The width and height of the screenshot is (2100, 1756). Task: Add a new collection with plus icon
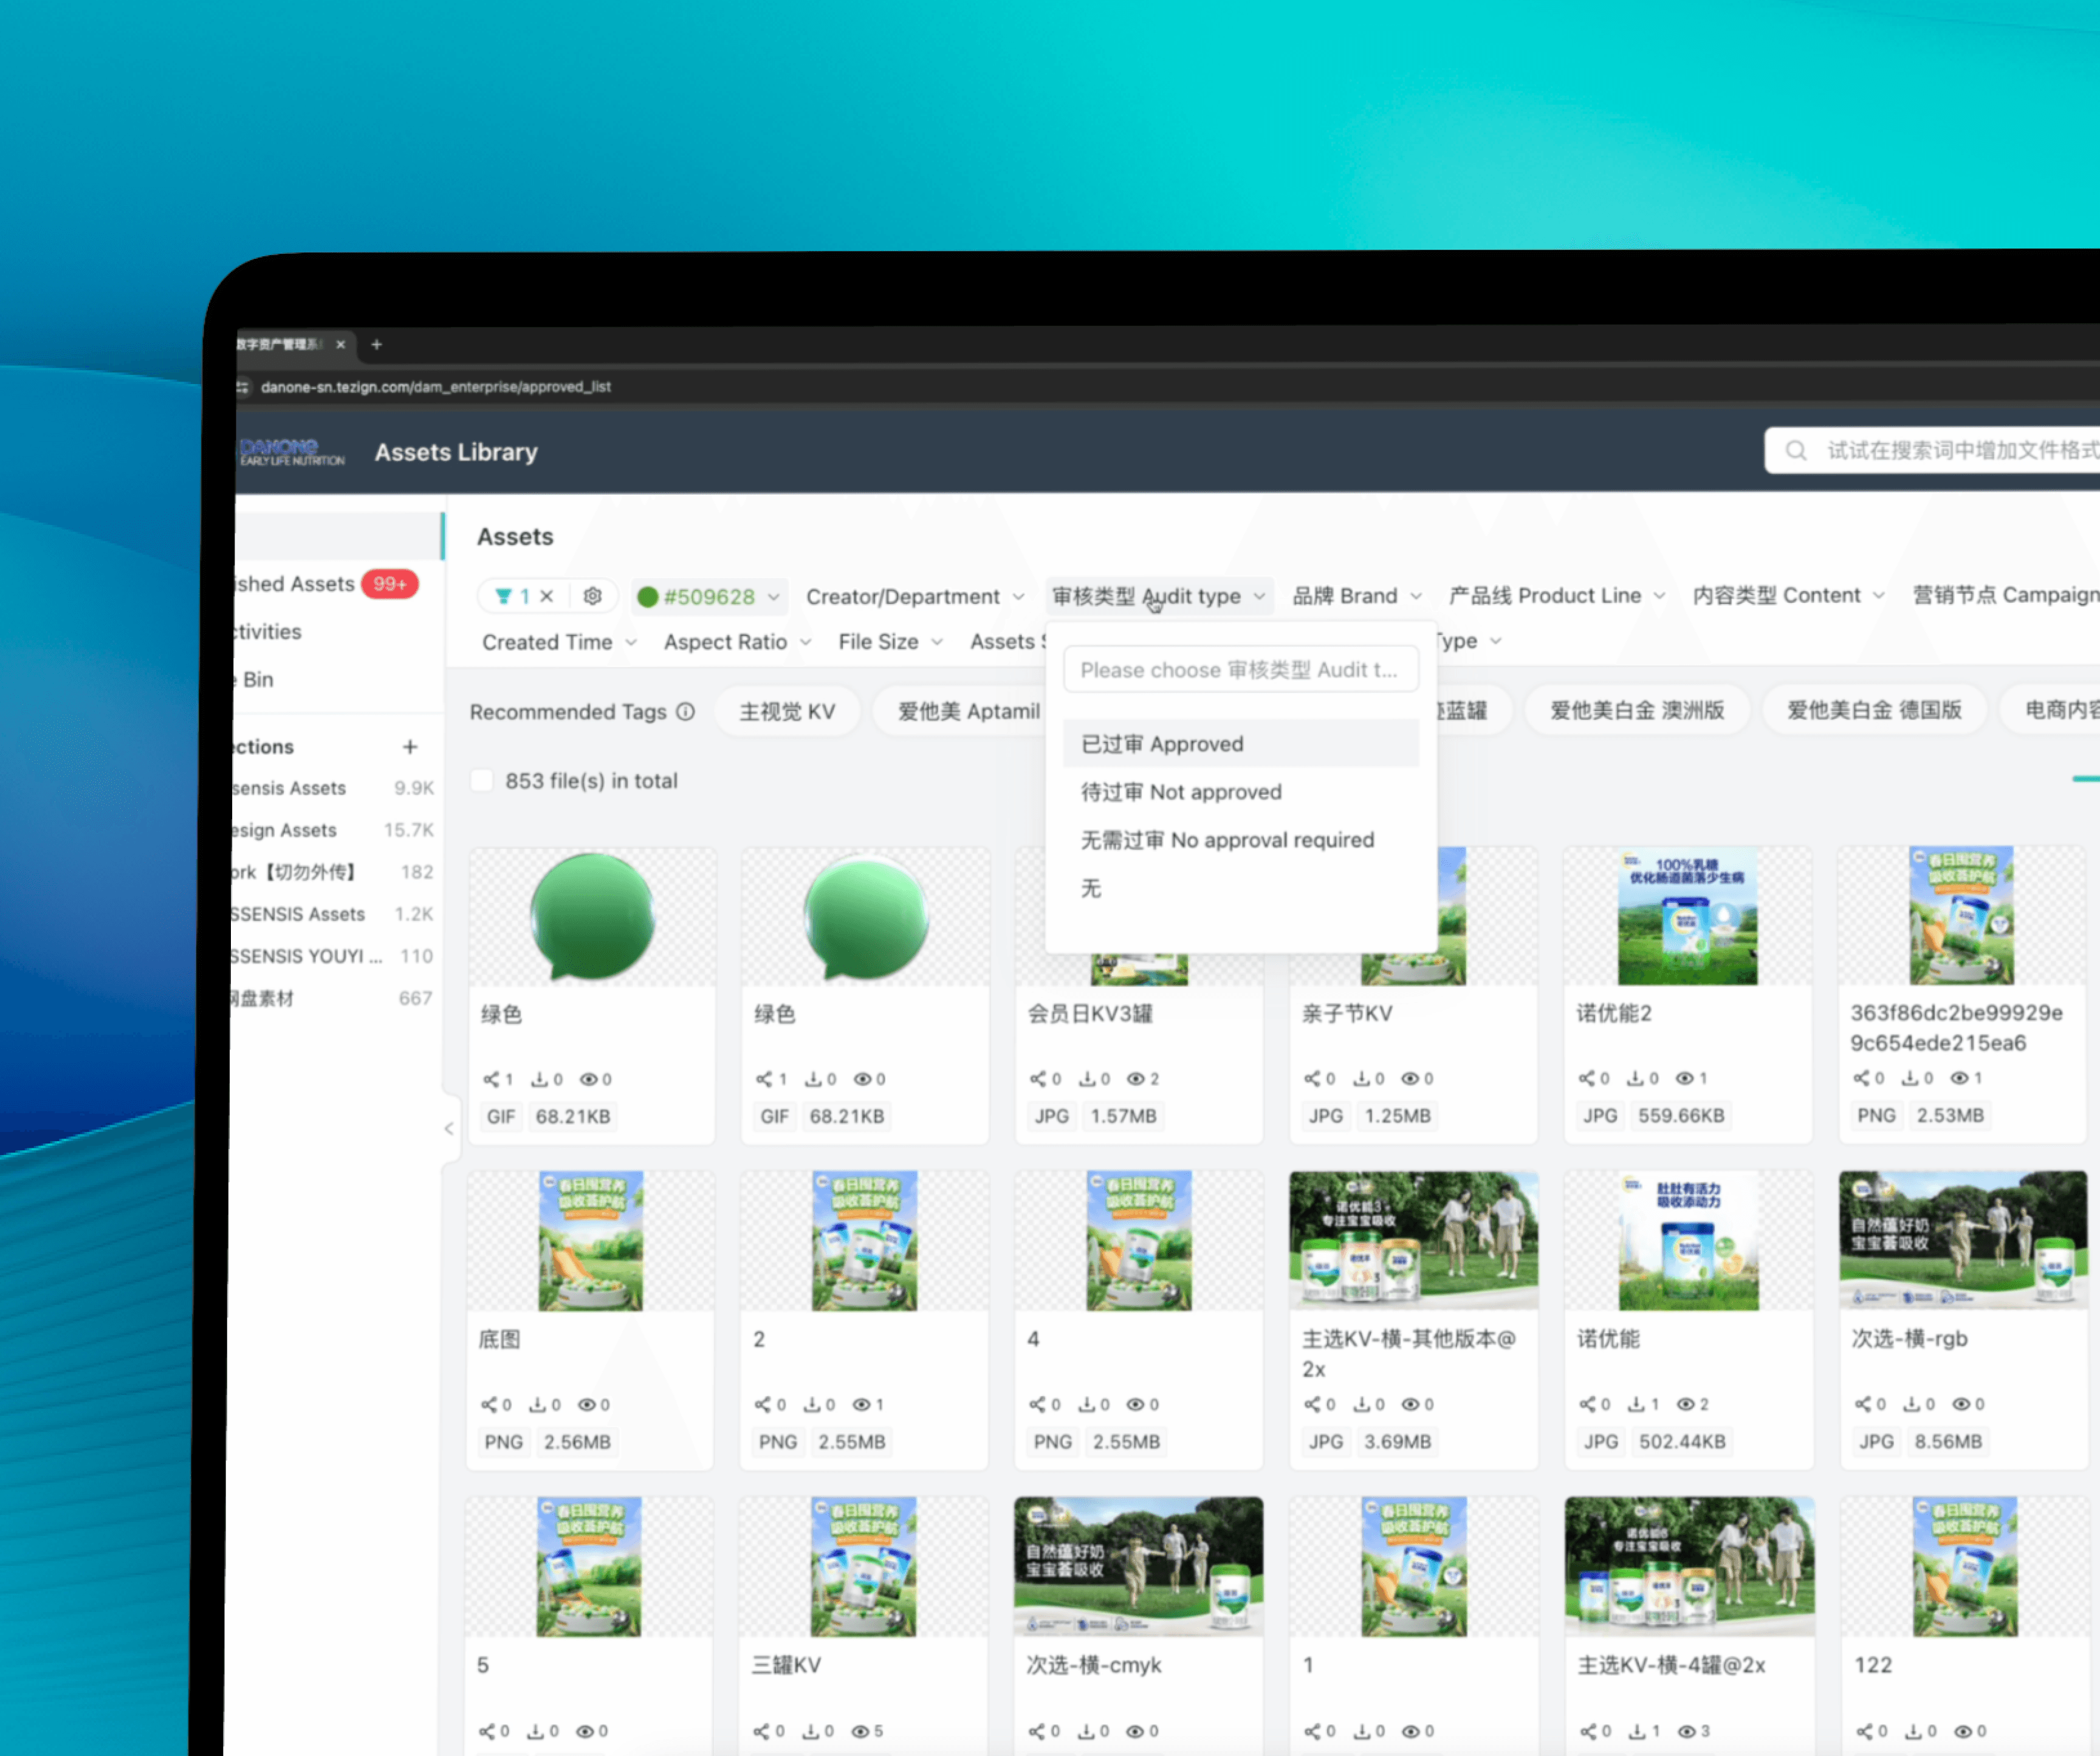410,746
